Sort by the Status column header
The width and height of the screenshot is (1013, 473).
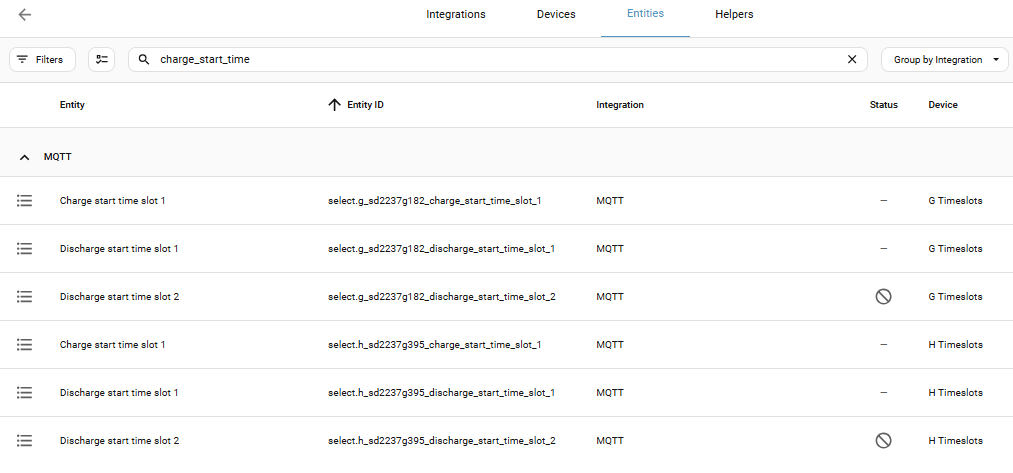point(883,105)
